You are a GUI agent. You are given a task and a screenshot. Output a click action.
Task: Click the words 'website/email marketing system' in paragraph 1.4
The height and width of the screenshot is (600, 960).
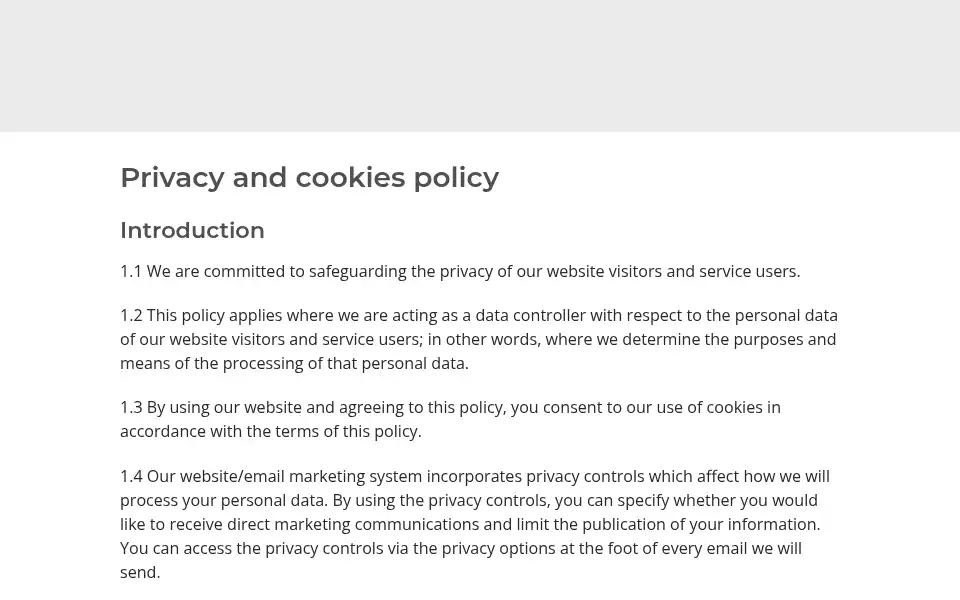301,476
